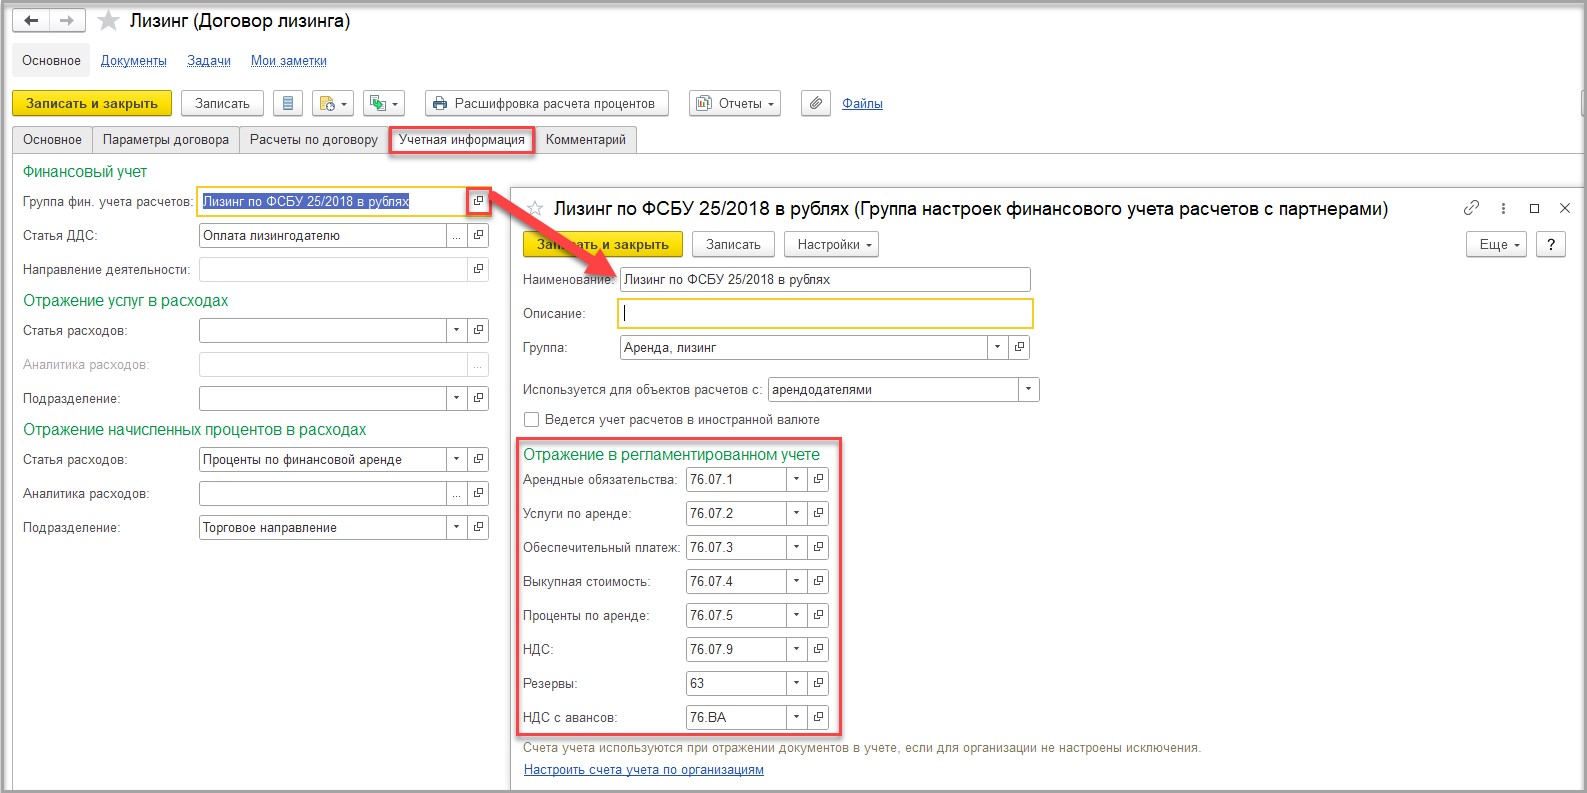
Task: Click the Группа фин. учета расчетов field
Action: 332,201
